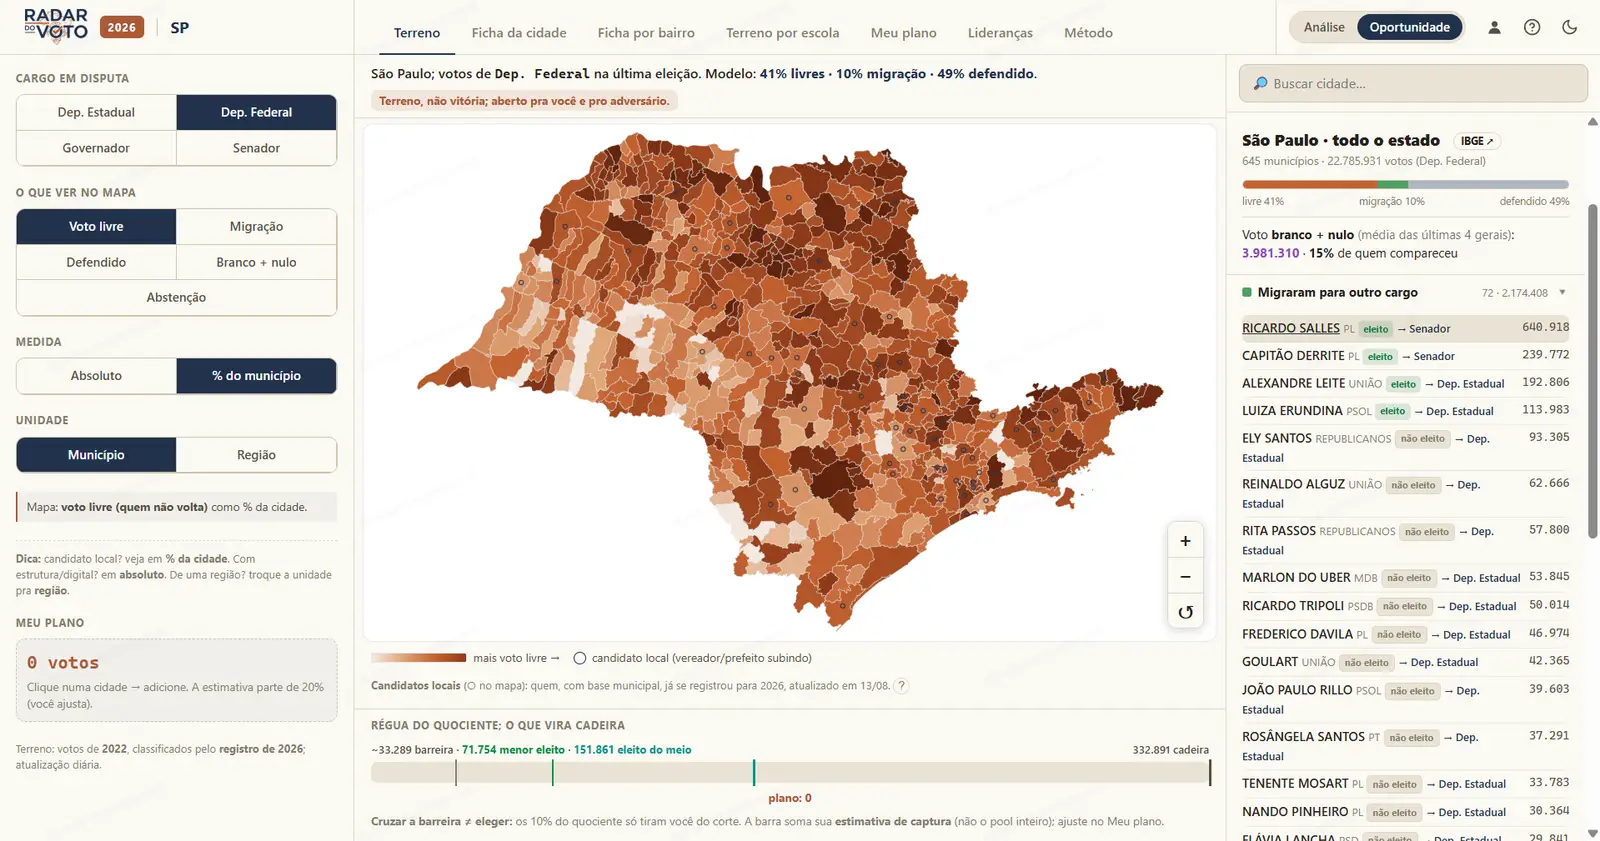Open LUIZA ERUNDINA candidate row
1600x841 pixels.
[x=1405, y=411]
